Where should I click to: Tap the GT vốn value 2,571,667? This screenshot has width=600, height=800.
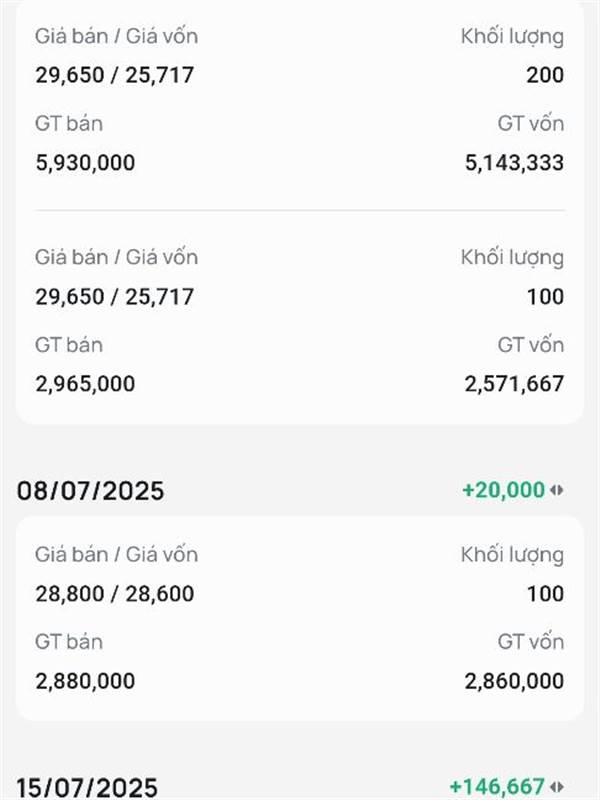514,384
